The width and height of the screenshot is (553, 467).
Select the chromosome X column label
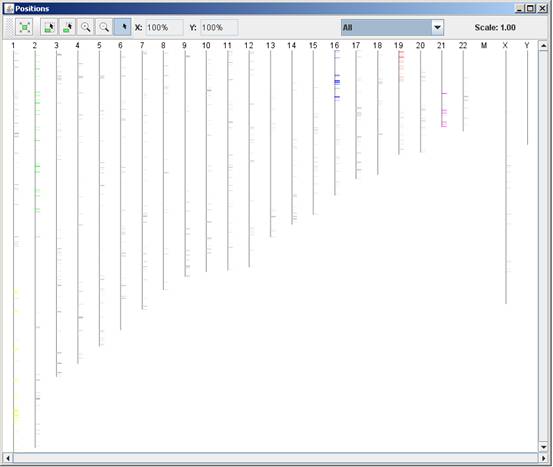[x=505, y=45]
